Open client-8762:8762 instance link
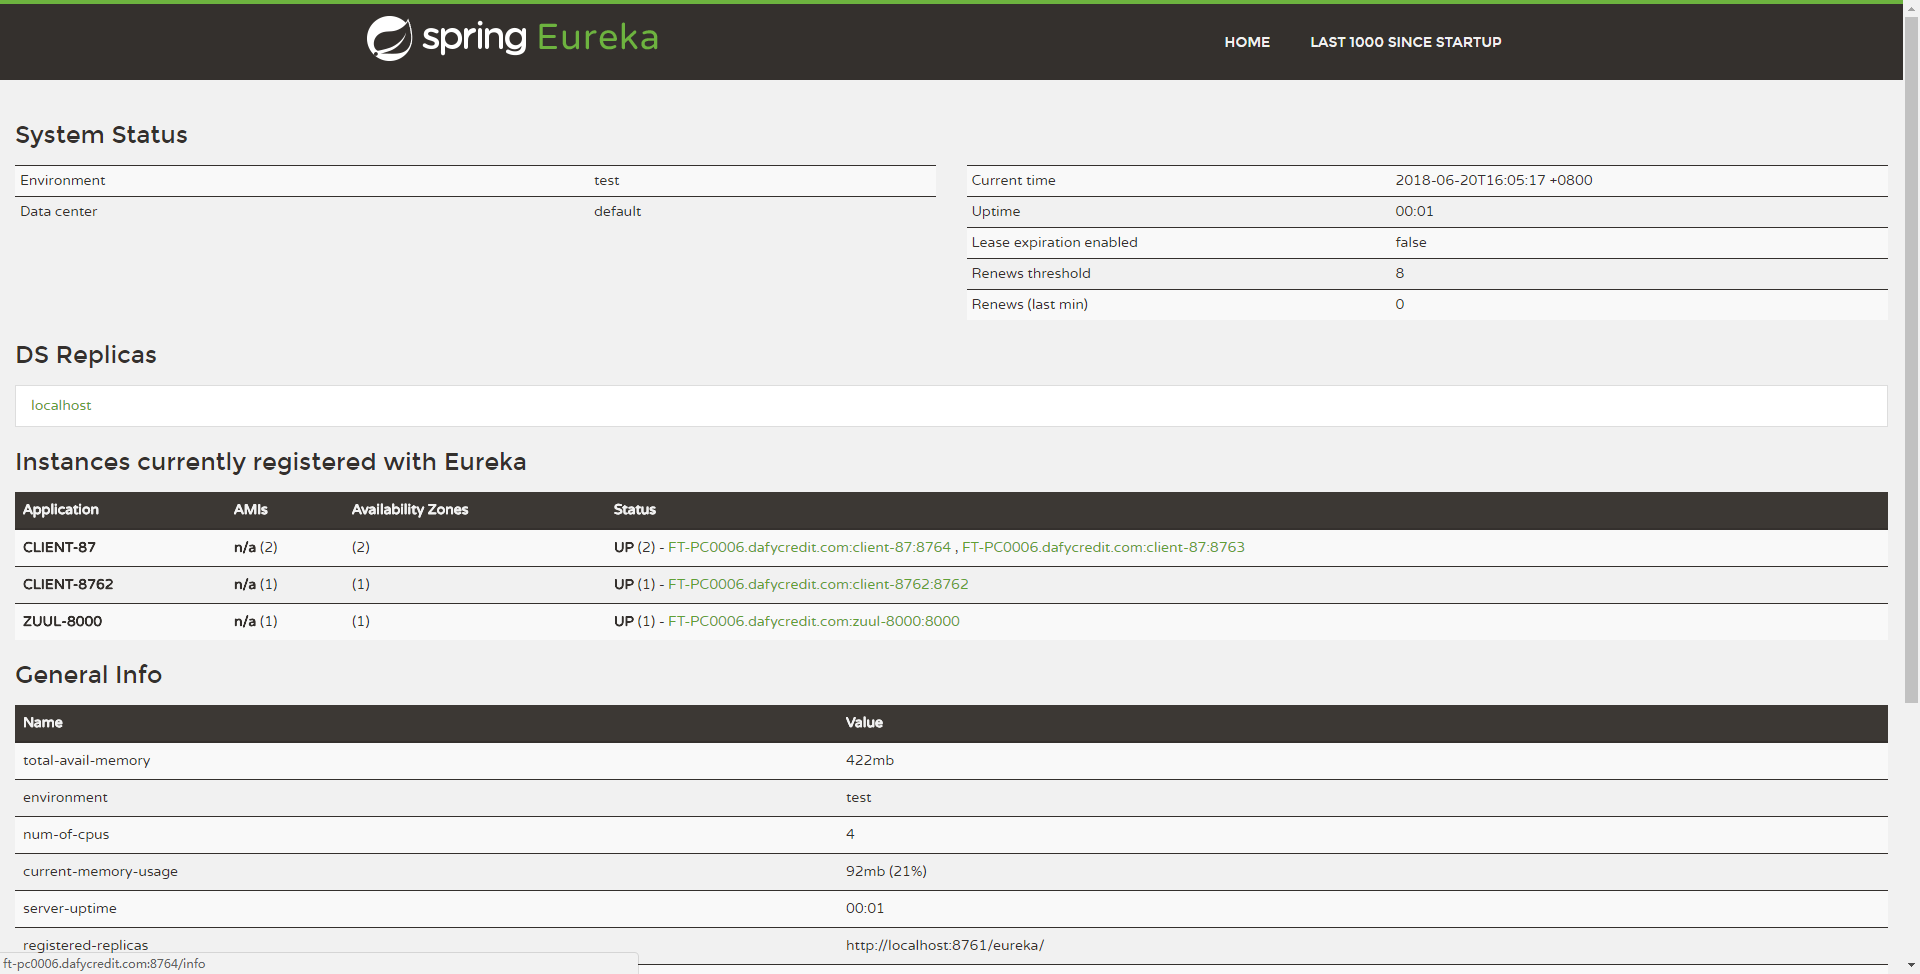The height and width of the screenshot is (974, 1920). [x=818, y=584]
